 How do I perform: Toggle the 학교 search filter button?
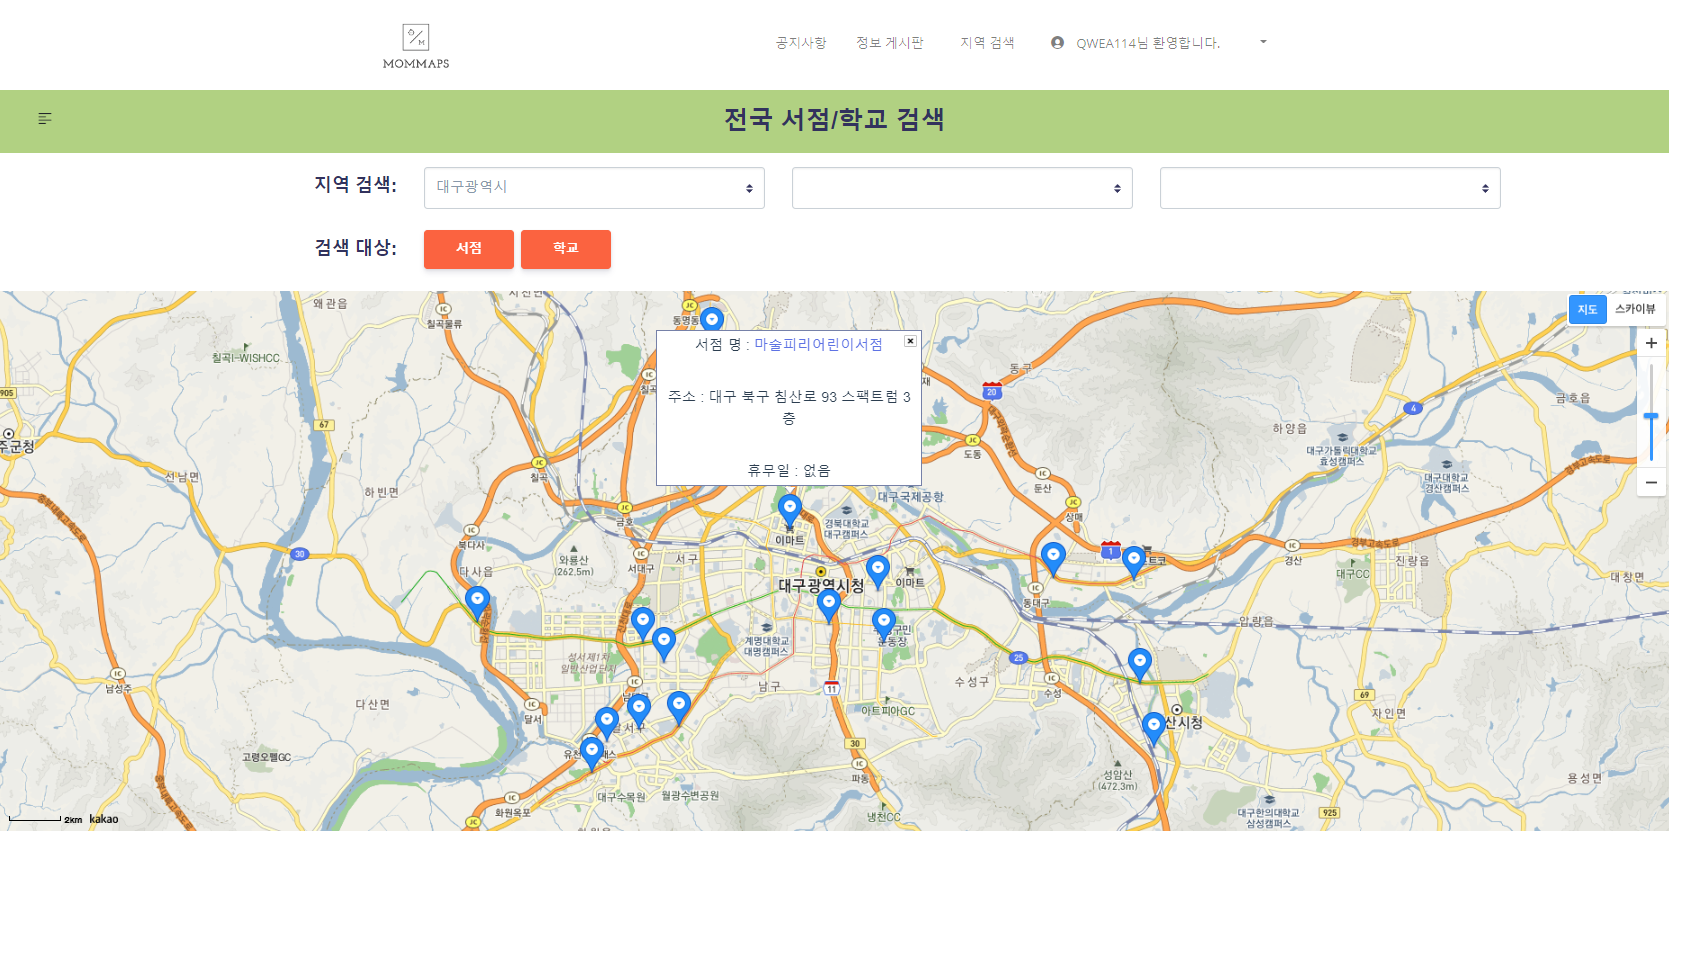point(565,249)
